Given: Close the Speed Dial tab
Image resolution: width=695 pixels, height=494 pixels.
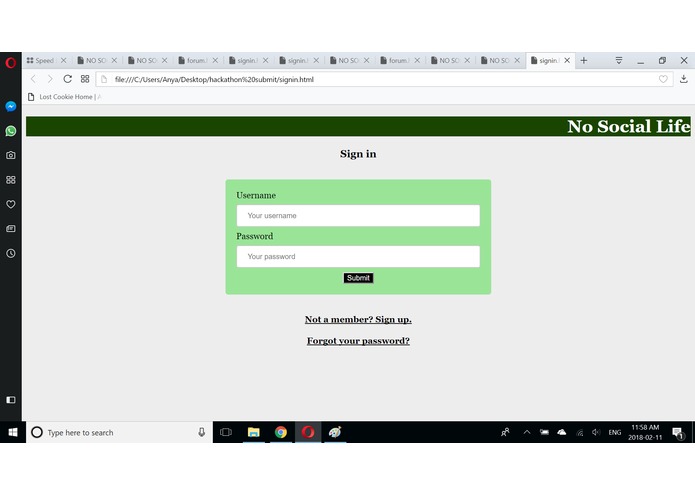Looking at the screenshot, I should [x=63, y=60].
